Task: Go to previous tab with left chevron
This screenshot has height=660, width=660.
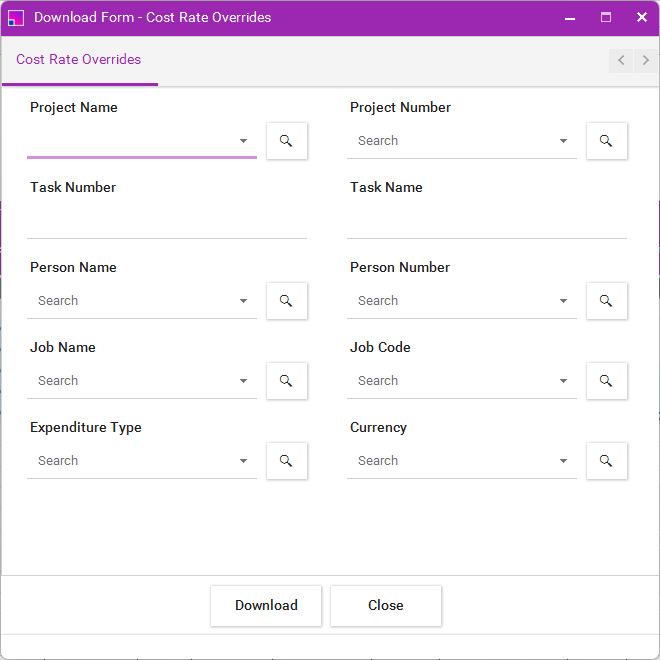Action: tap(621, 61)
